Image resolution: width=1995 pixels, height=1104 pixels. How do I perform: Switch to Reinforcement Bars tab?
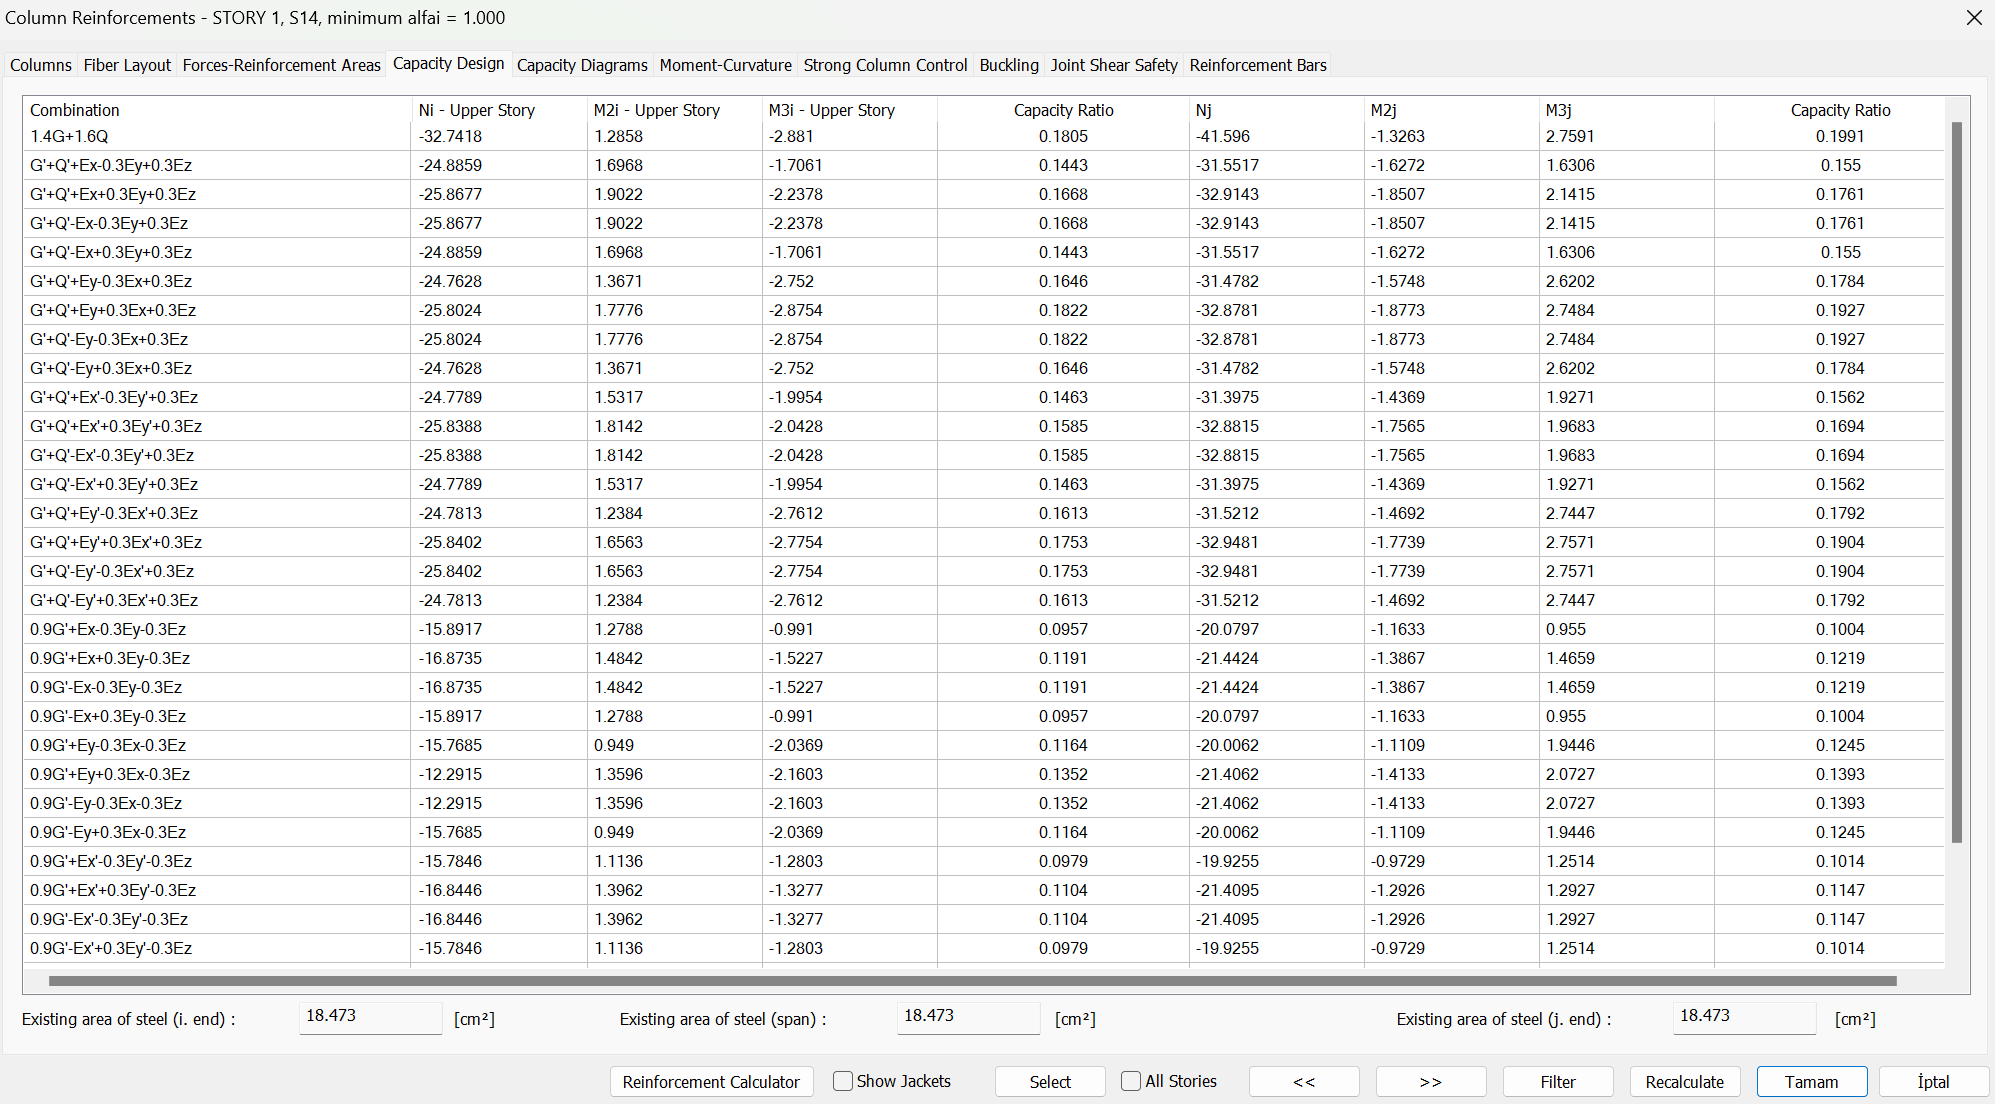(1257, 65)
